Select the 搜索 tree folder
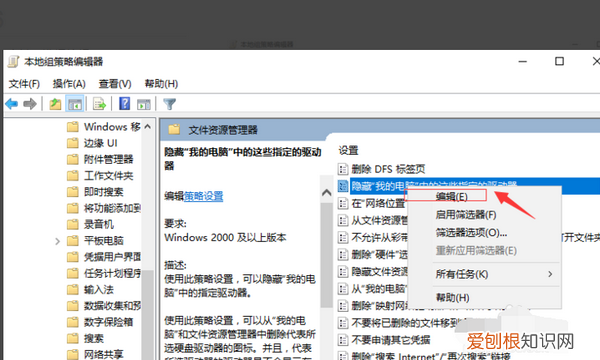The image size is (600, 360). (94, 339)
